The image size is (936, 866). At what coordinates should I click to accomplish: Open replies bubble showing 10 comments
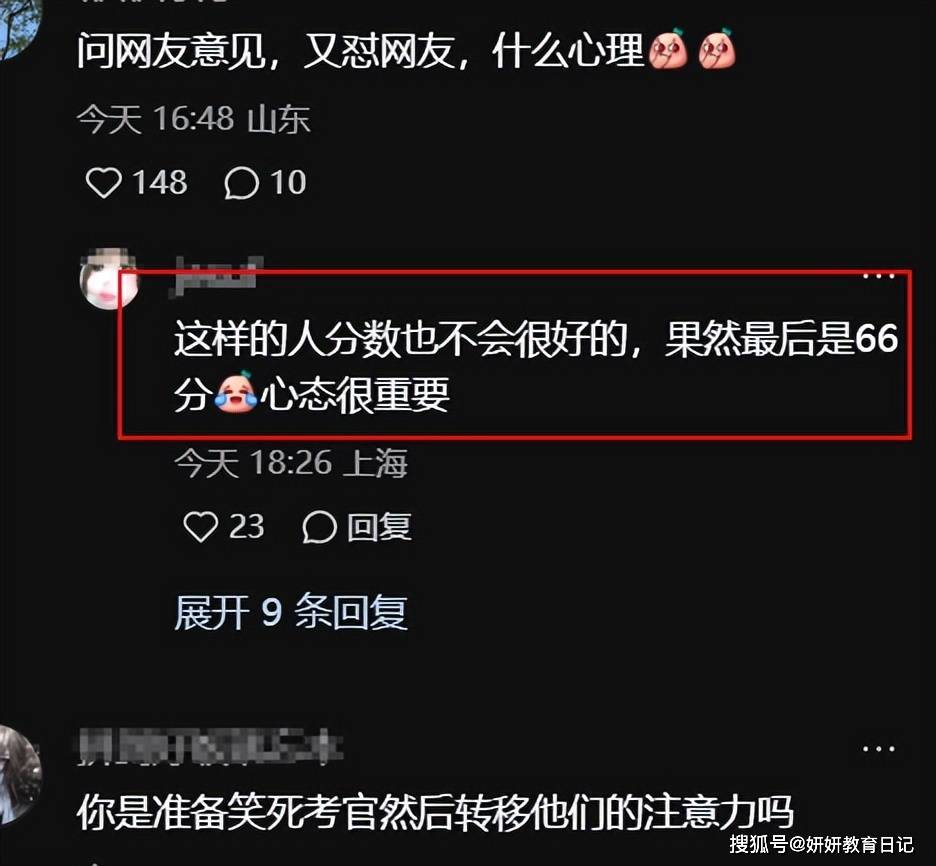(241, 183)
